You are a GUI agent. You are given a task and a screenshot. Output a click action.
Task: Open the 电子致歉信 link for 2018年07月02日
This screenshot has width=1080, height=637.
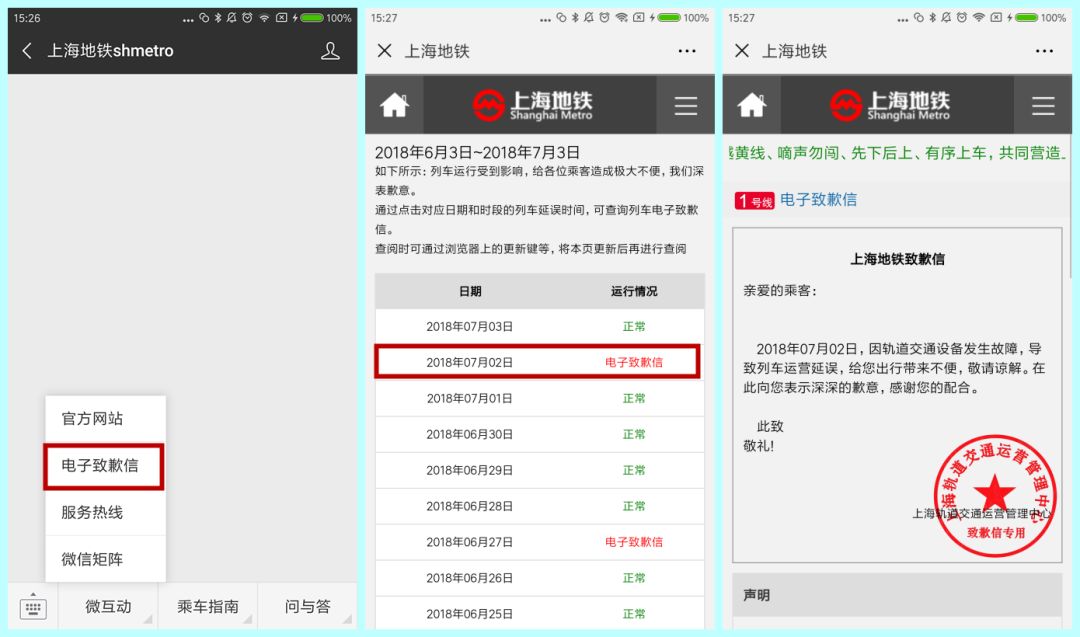(634, 362)
